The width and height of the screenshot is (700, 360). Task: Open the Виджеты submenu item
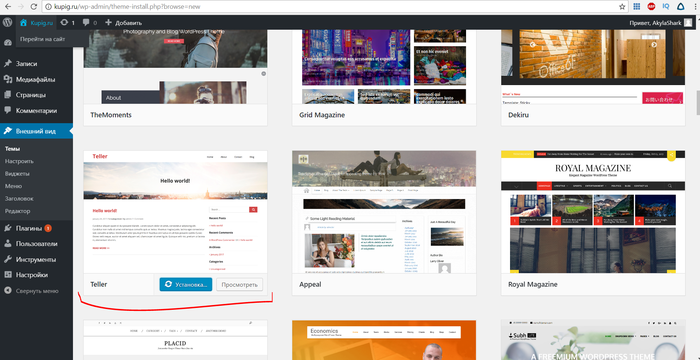coord(17,174)
